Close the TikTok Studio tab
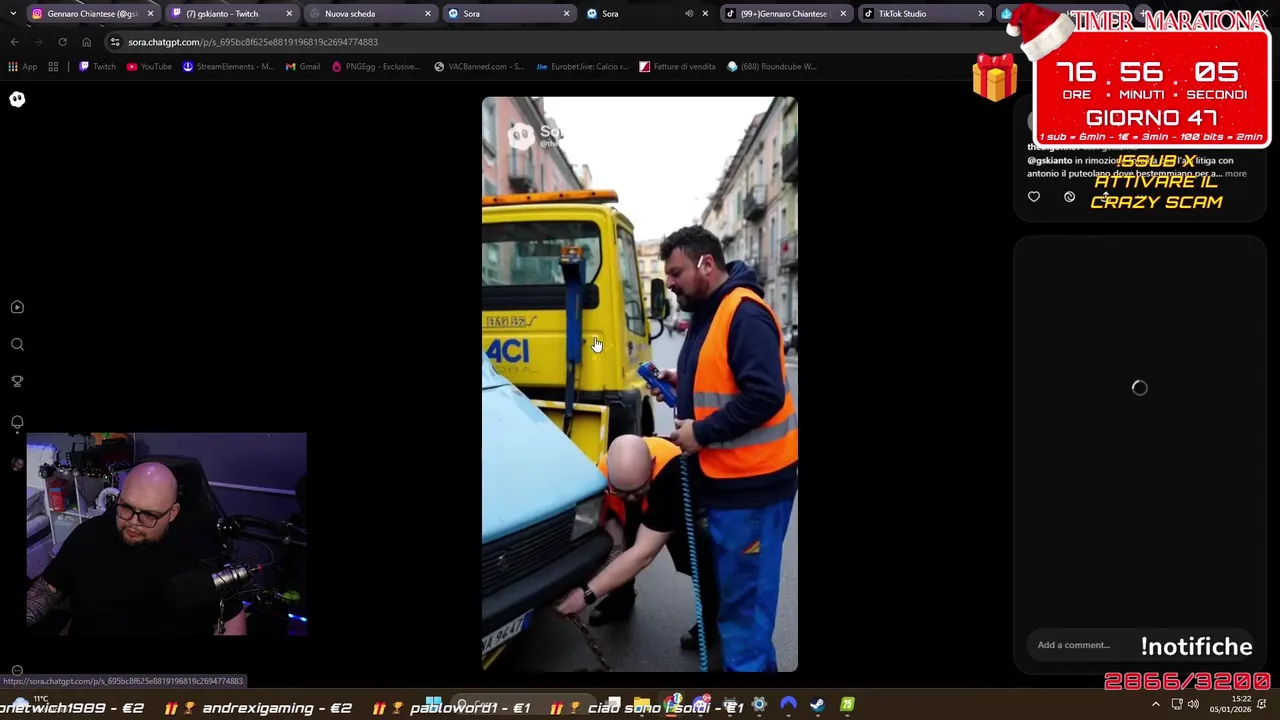1280x720 pixels. (981, 14)
